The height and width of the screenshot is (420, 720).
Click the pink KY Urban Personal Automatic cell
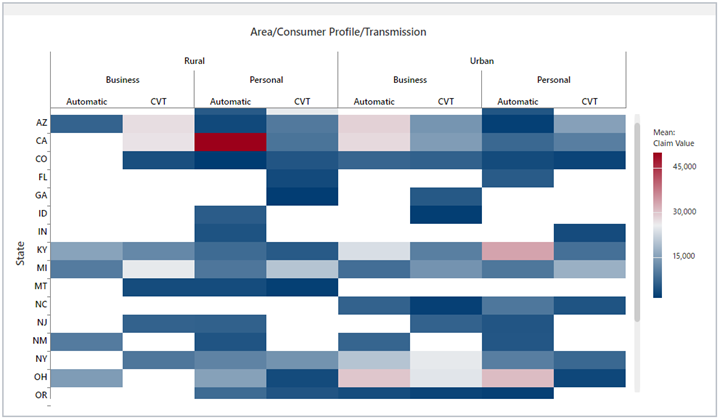pyautogui.click(x=517, y=251)
